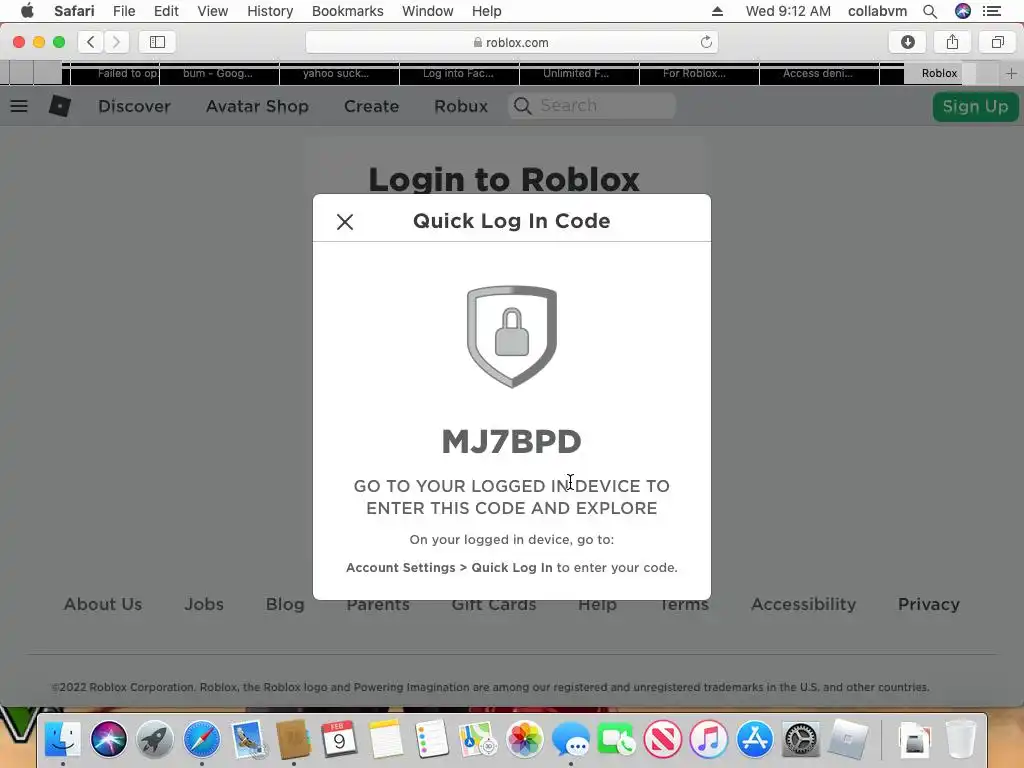Open Safari from the dock

(201, 739)
